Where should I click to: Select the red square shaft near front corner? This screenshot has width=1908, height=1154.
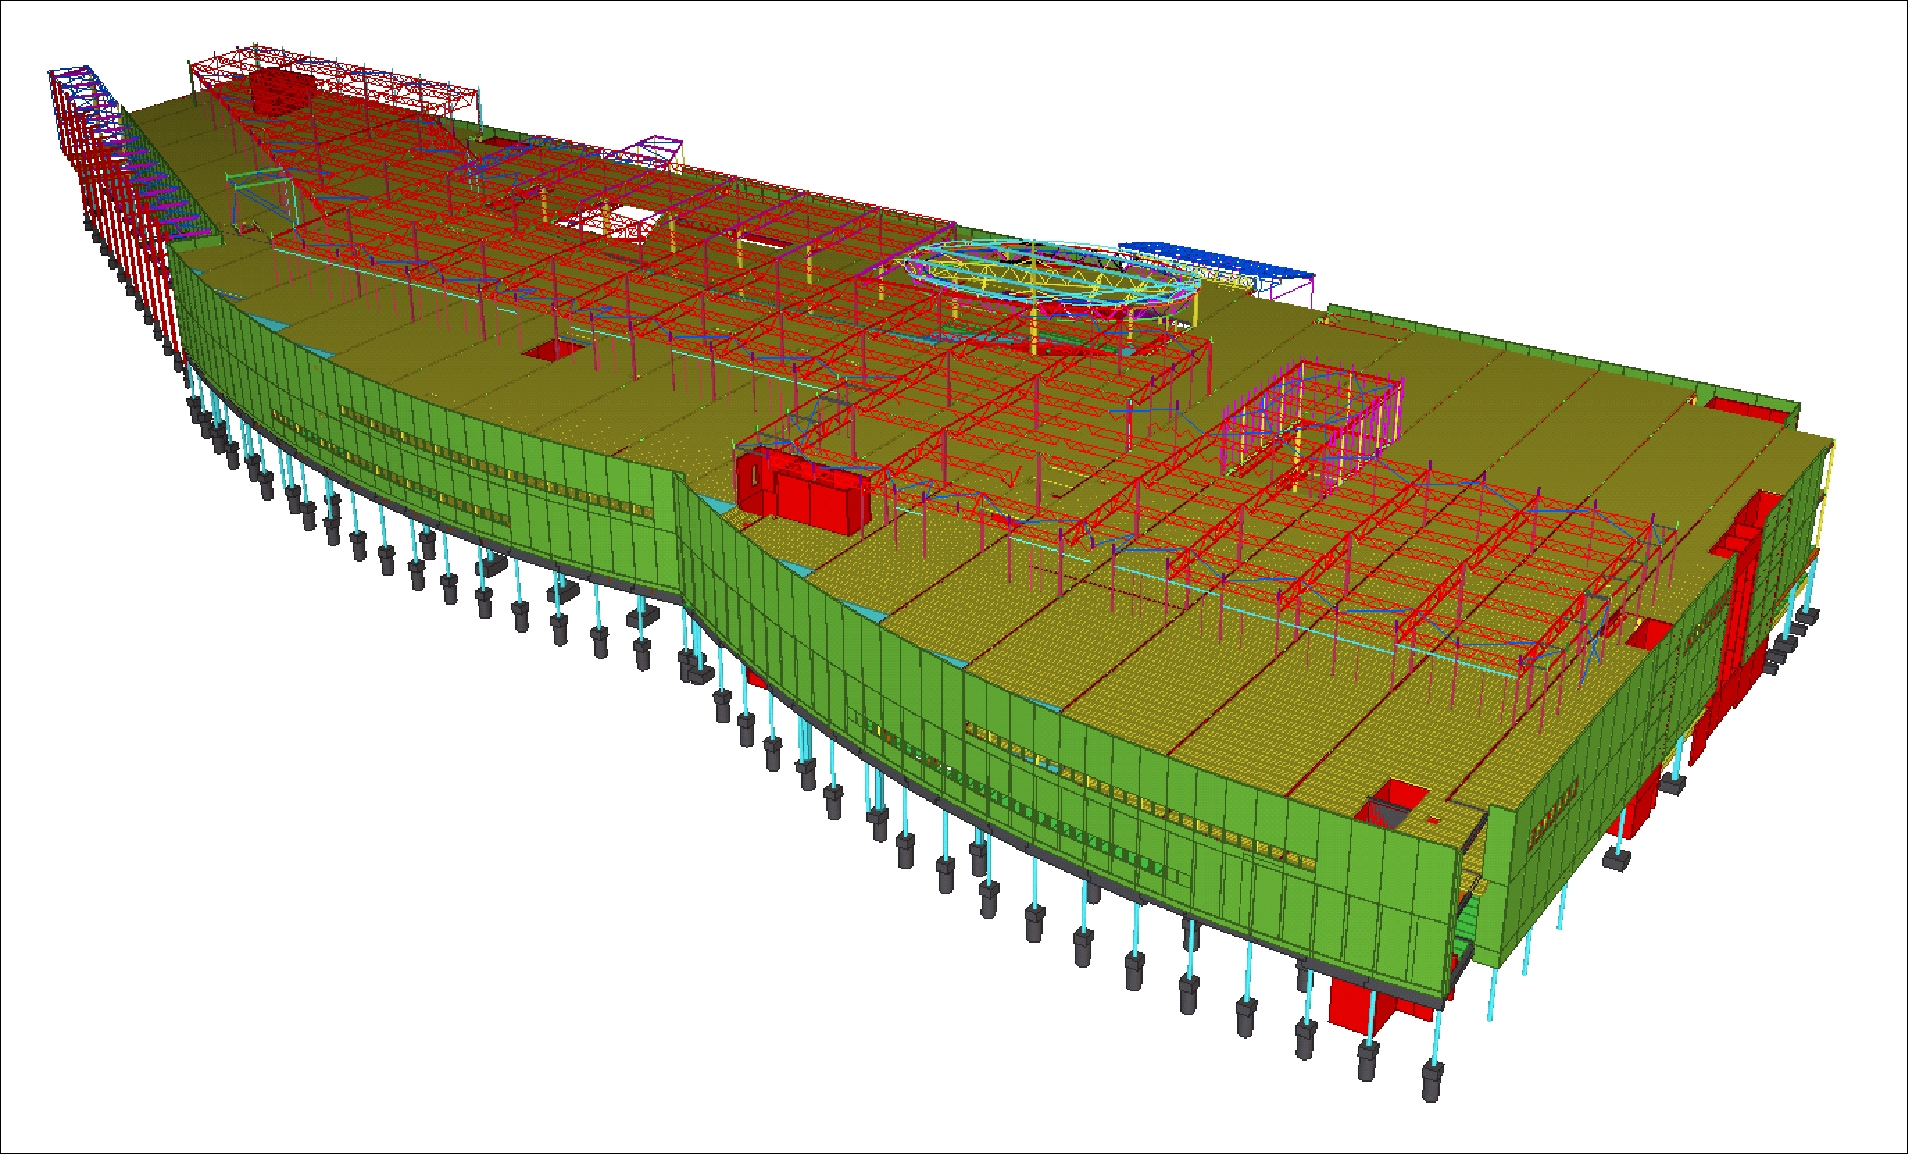point(1391,805)
